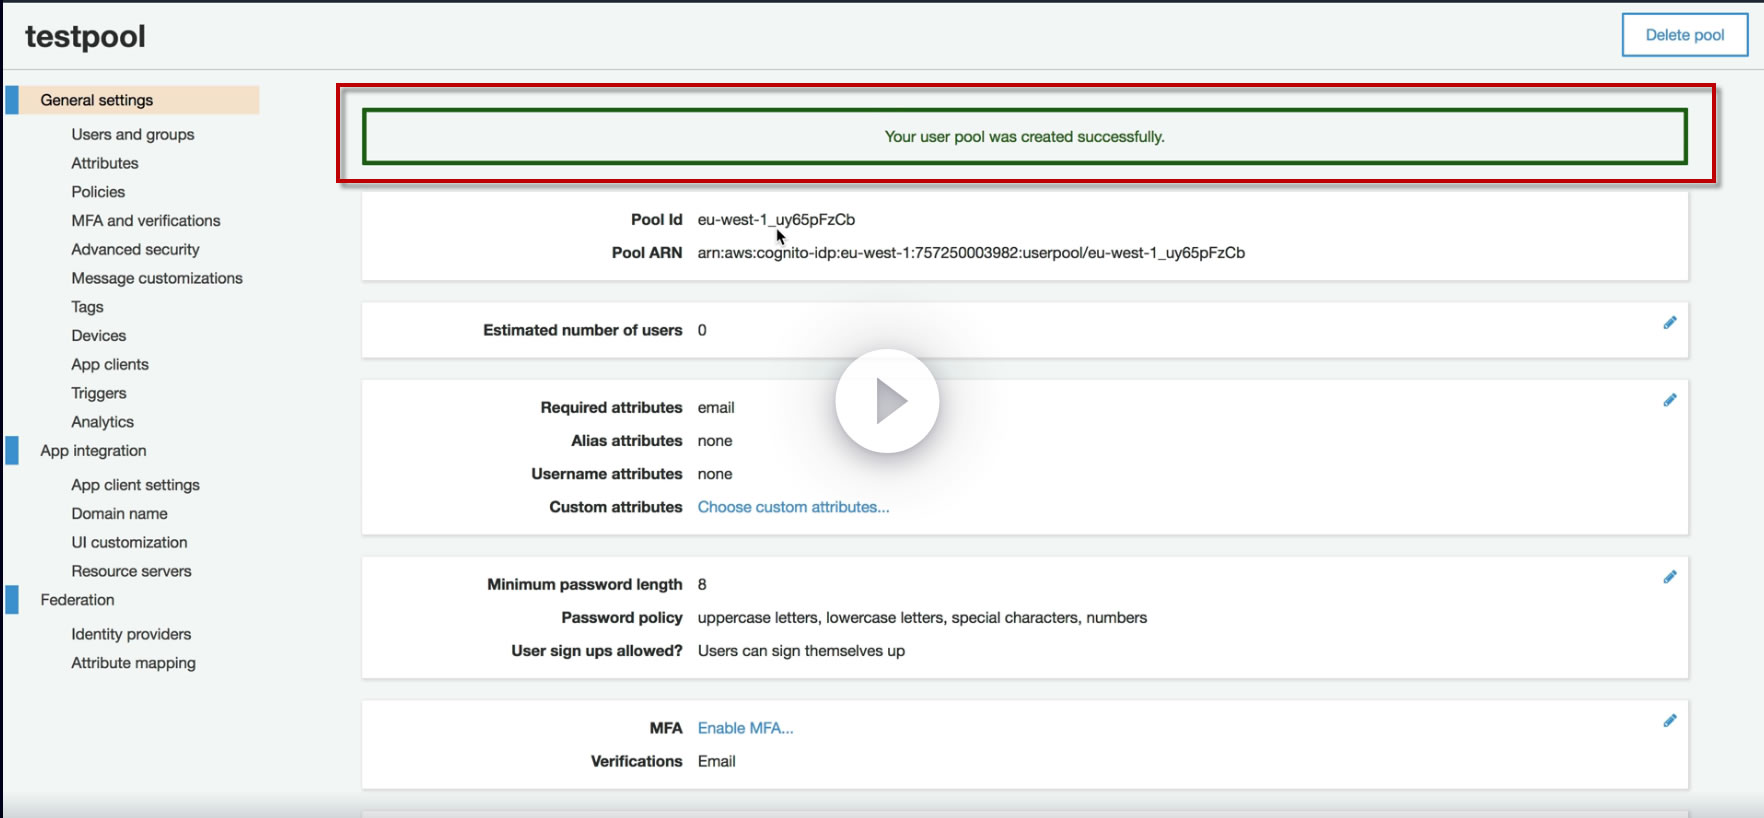The width and height of the screenshot is (1764, 818).
Task: Navigate to MFA and verifications
Action: 146,221
